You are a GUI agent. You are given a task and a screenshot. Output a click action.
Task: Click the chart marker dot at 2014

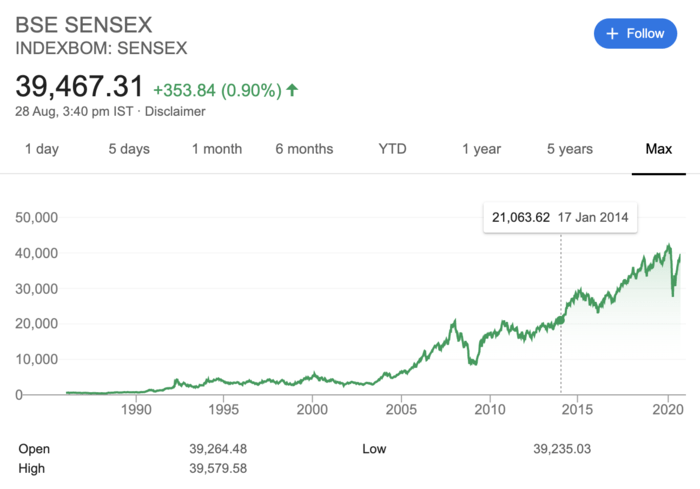click(x=561, y=320)
